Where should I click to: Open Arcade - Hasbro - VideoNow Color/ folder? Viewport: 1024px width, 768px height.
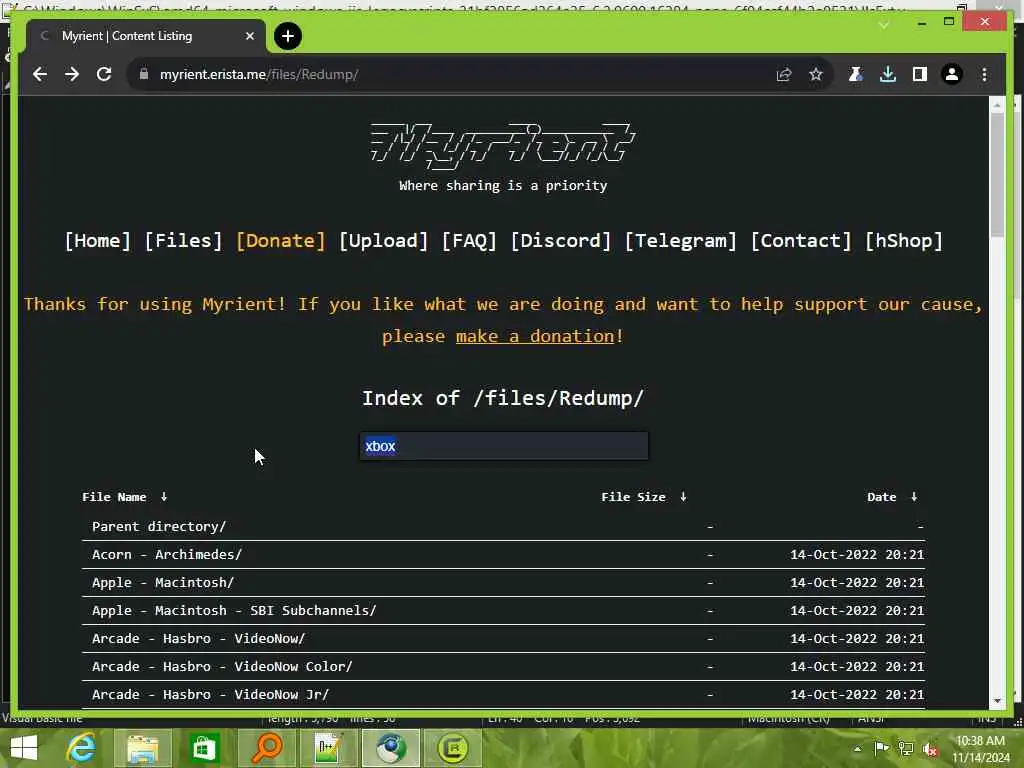(x=222, y=667)
